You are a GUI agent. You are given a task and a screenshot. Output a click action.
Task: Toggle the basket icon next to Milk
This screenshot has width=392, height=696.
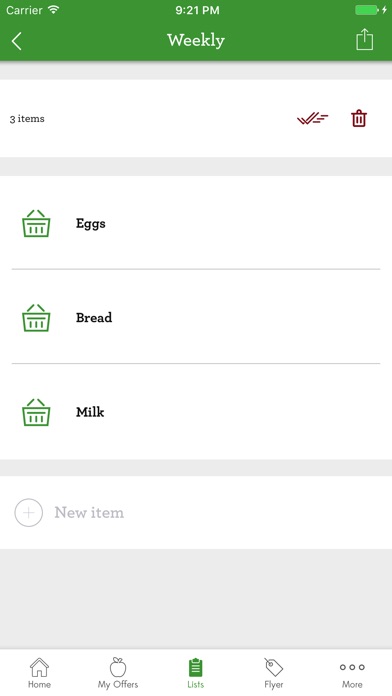[x=36, y=412]
